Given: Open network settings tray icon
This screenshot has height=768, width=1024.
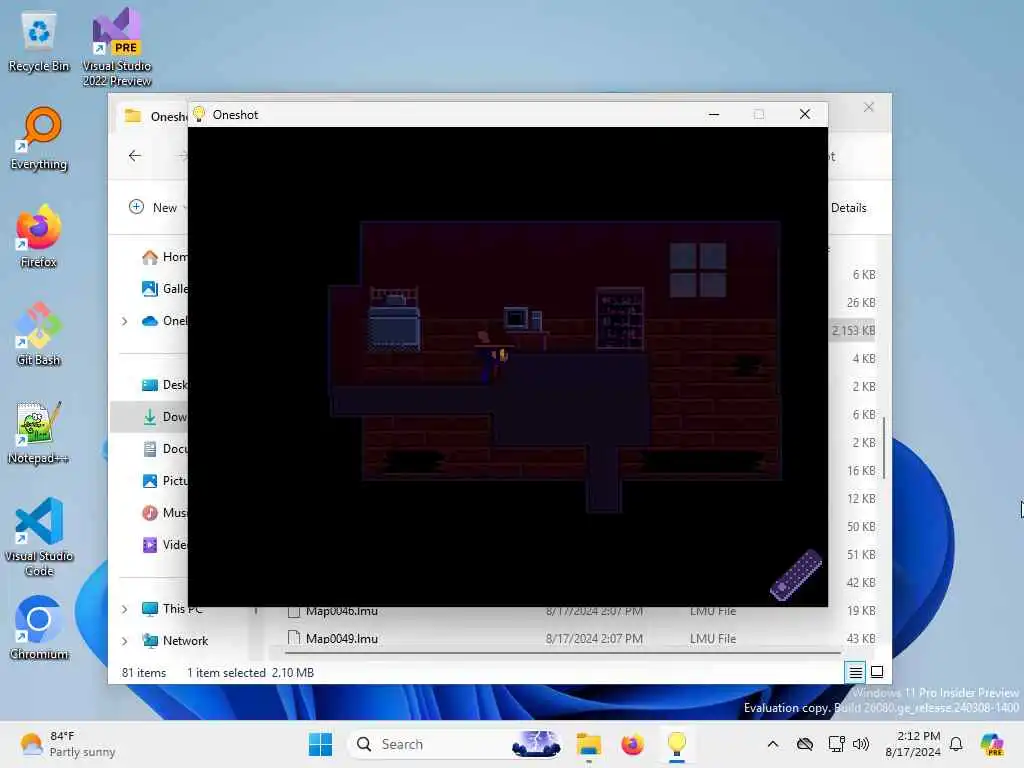Looking at the screenshot, I should 836,744.
